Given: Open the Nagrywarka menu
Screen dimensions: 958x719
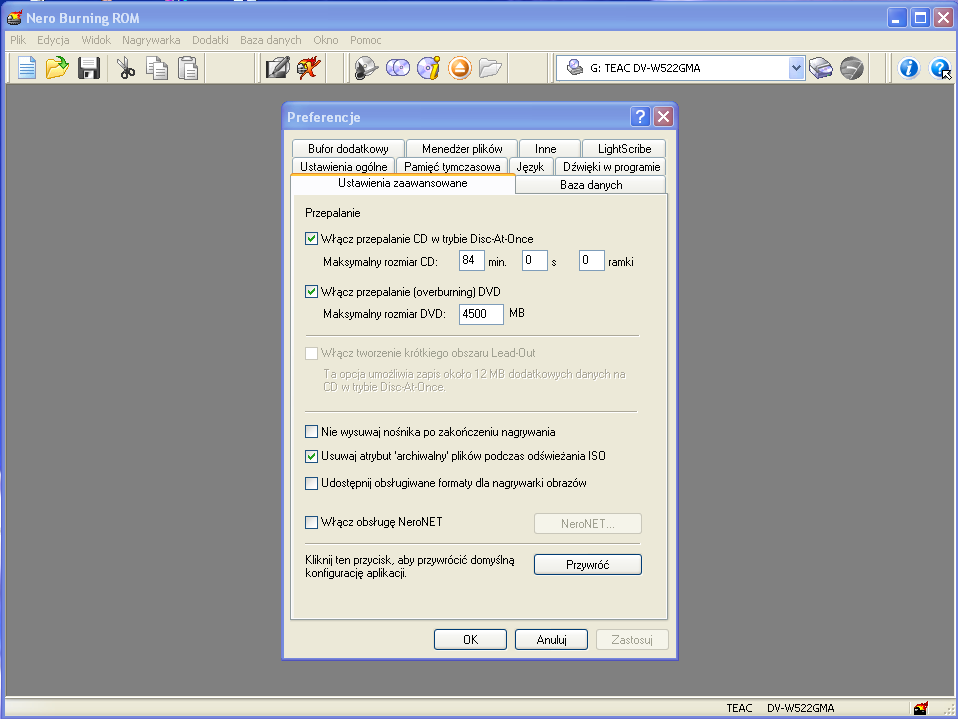Looking at the screenshot, I should click(x=151, y=40).
